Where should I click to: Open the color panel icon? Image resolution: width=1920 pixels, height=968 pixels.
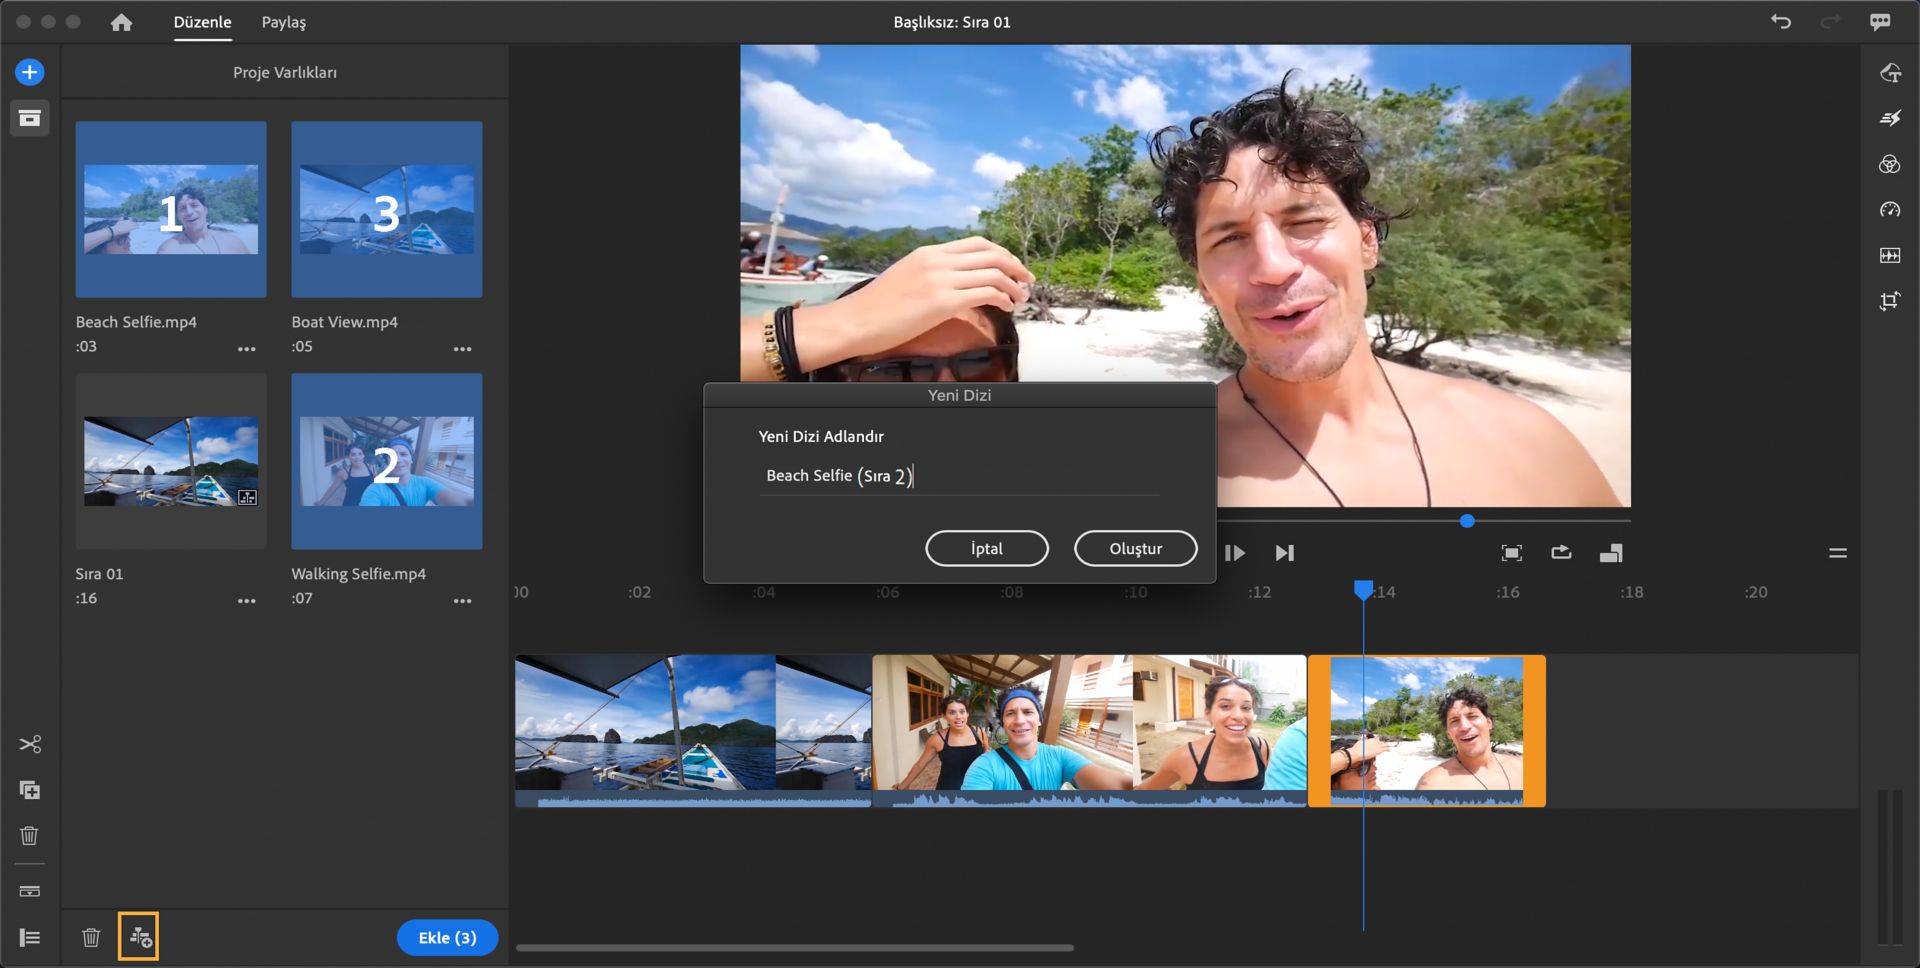[x=1889, y=164]
